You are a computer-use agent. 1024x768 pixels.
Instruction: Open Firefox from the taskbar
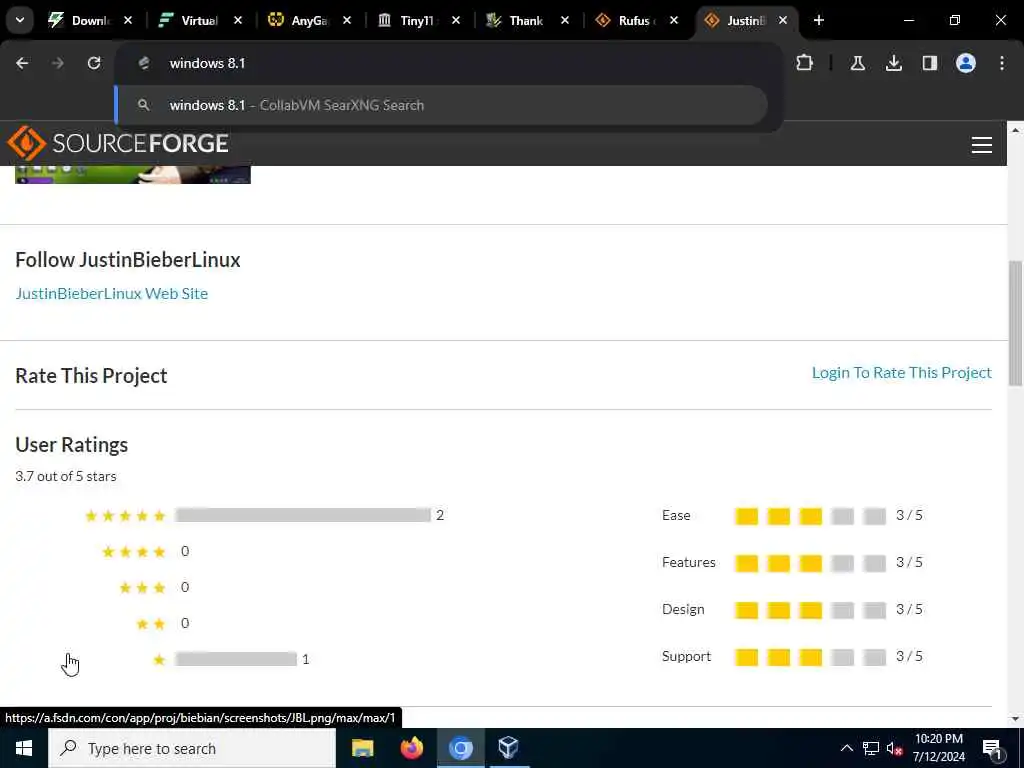click(x=411, y=748)
